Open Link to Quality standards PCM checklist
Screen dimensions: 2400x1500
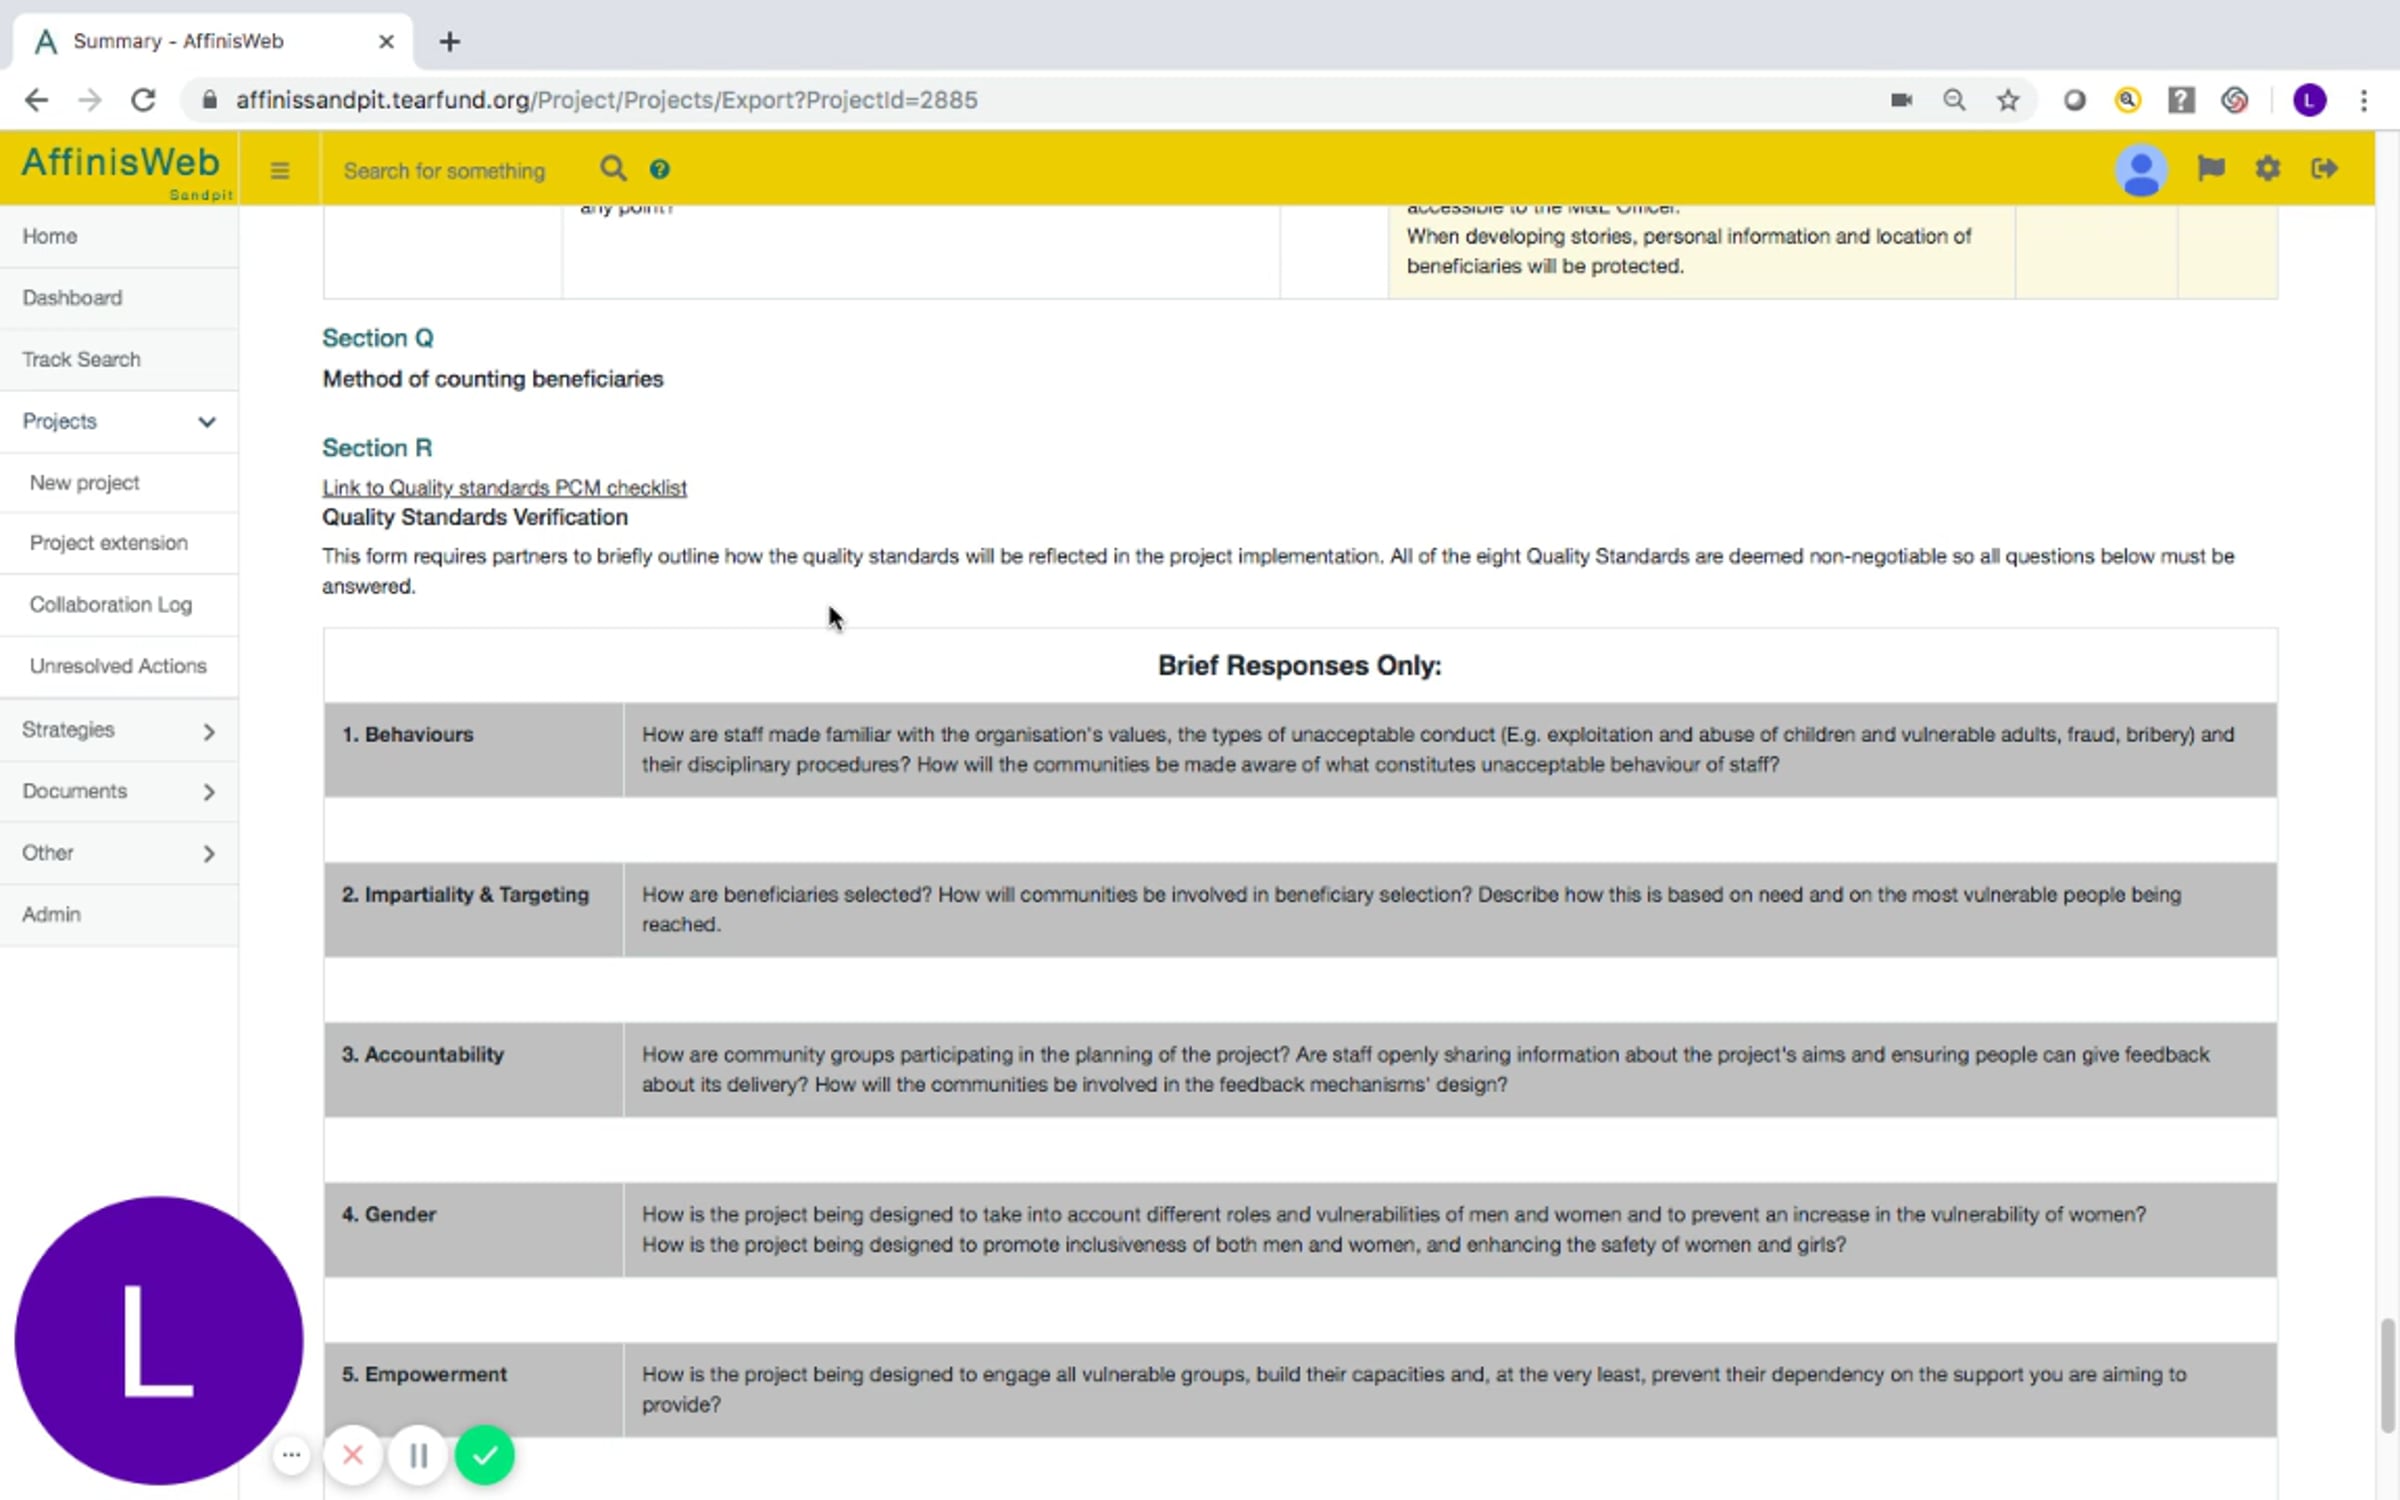click(x=504, y=488)
